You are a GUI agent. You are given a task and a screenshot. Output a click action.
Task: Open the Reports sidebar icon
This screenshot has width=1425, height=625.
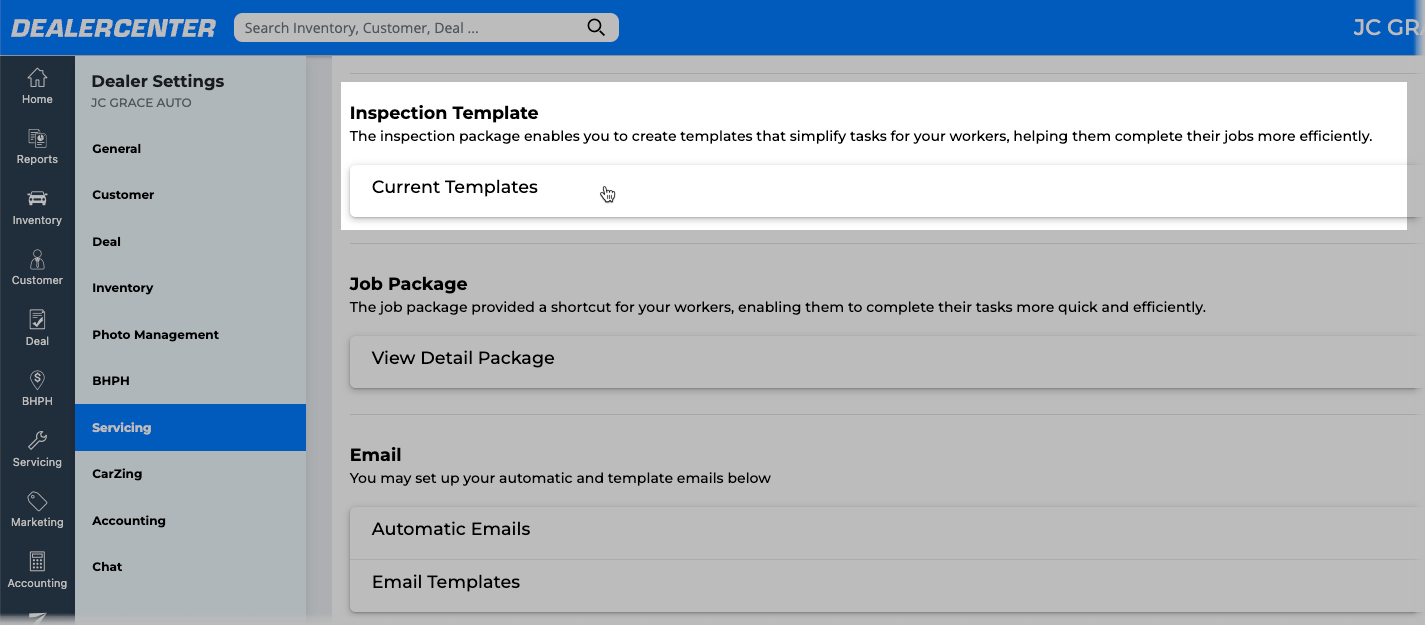37,147
